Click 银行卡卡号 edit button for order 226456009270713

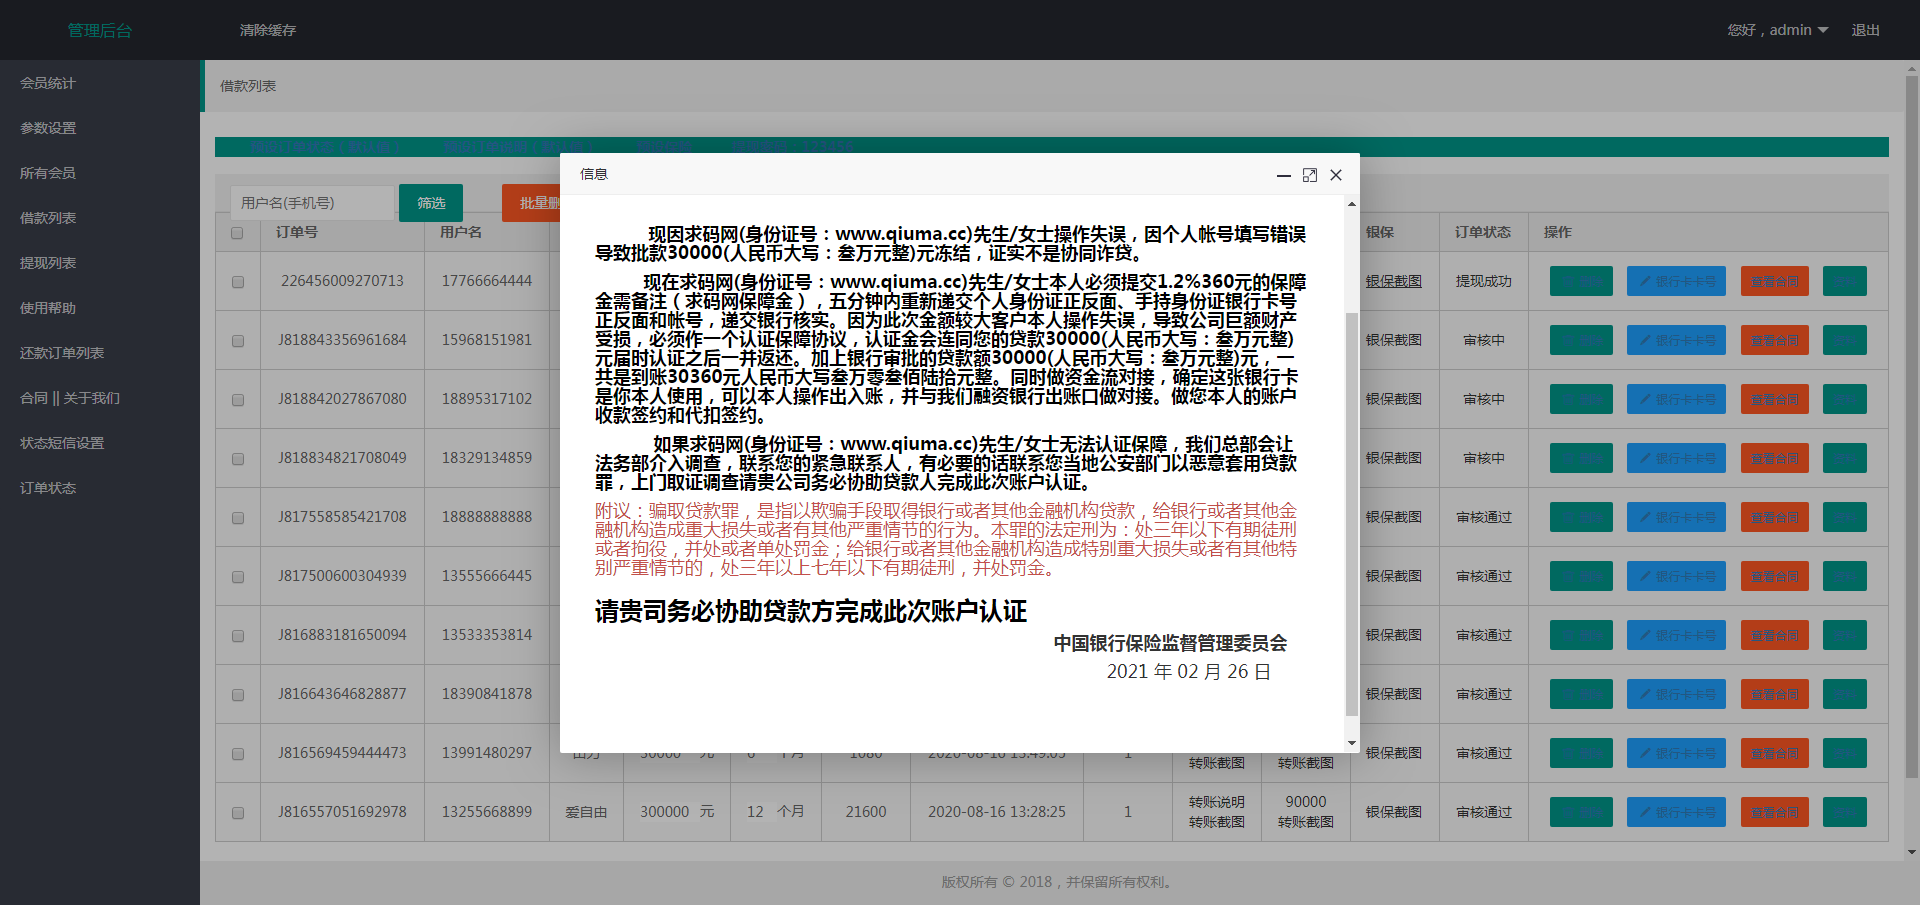(1676, 281)
